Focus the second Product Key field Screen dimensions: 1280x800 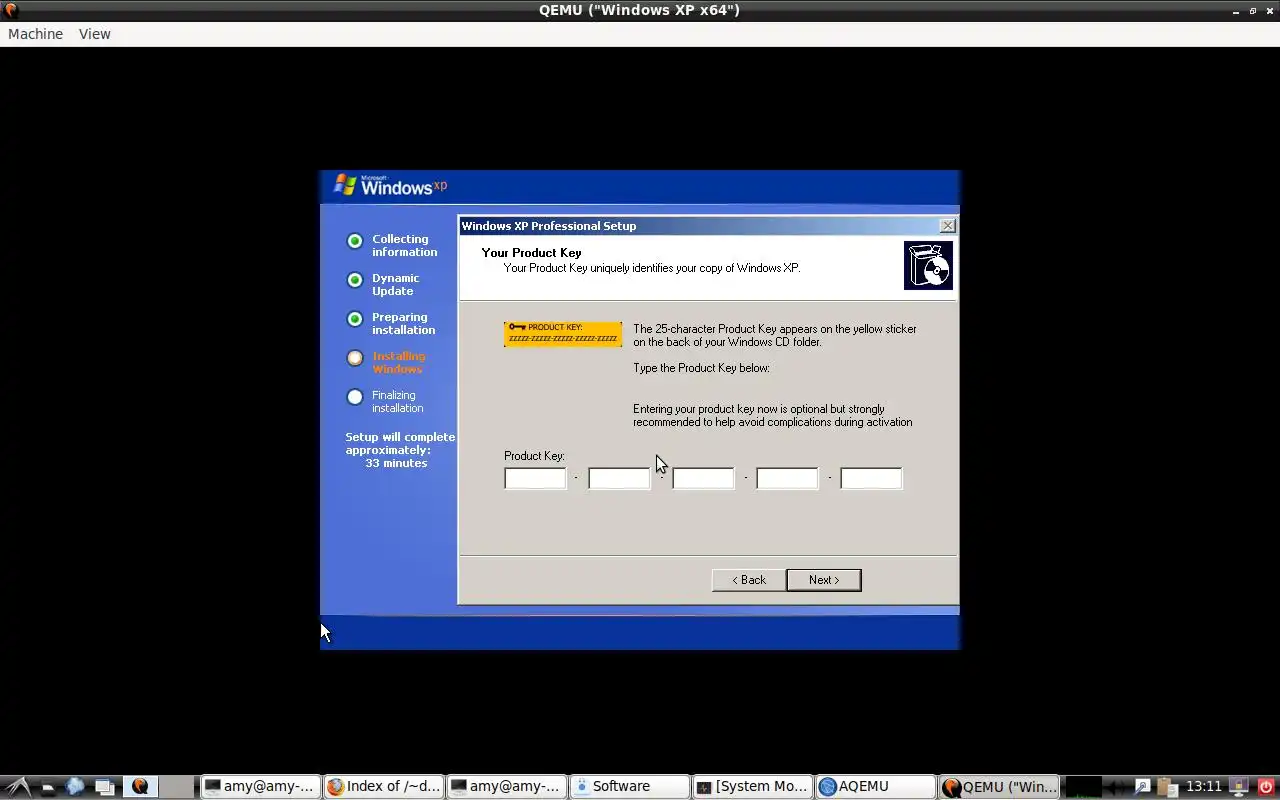[619, 478]
